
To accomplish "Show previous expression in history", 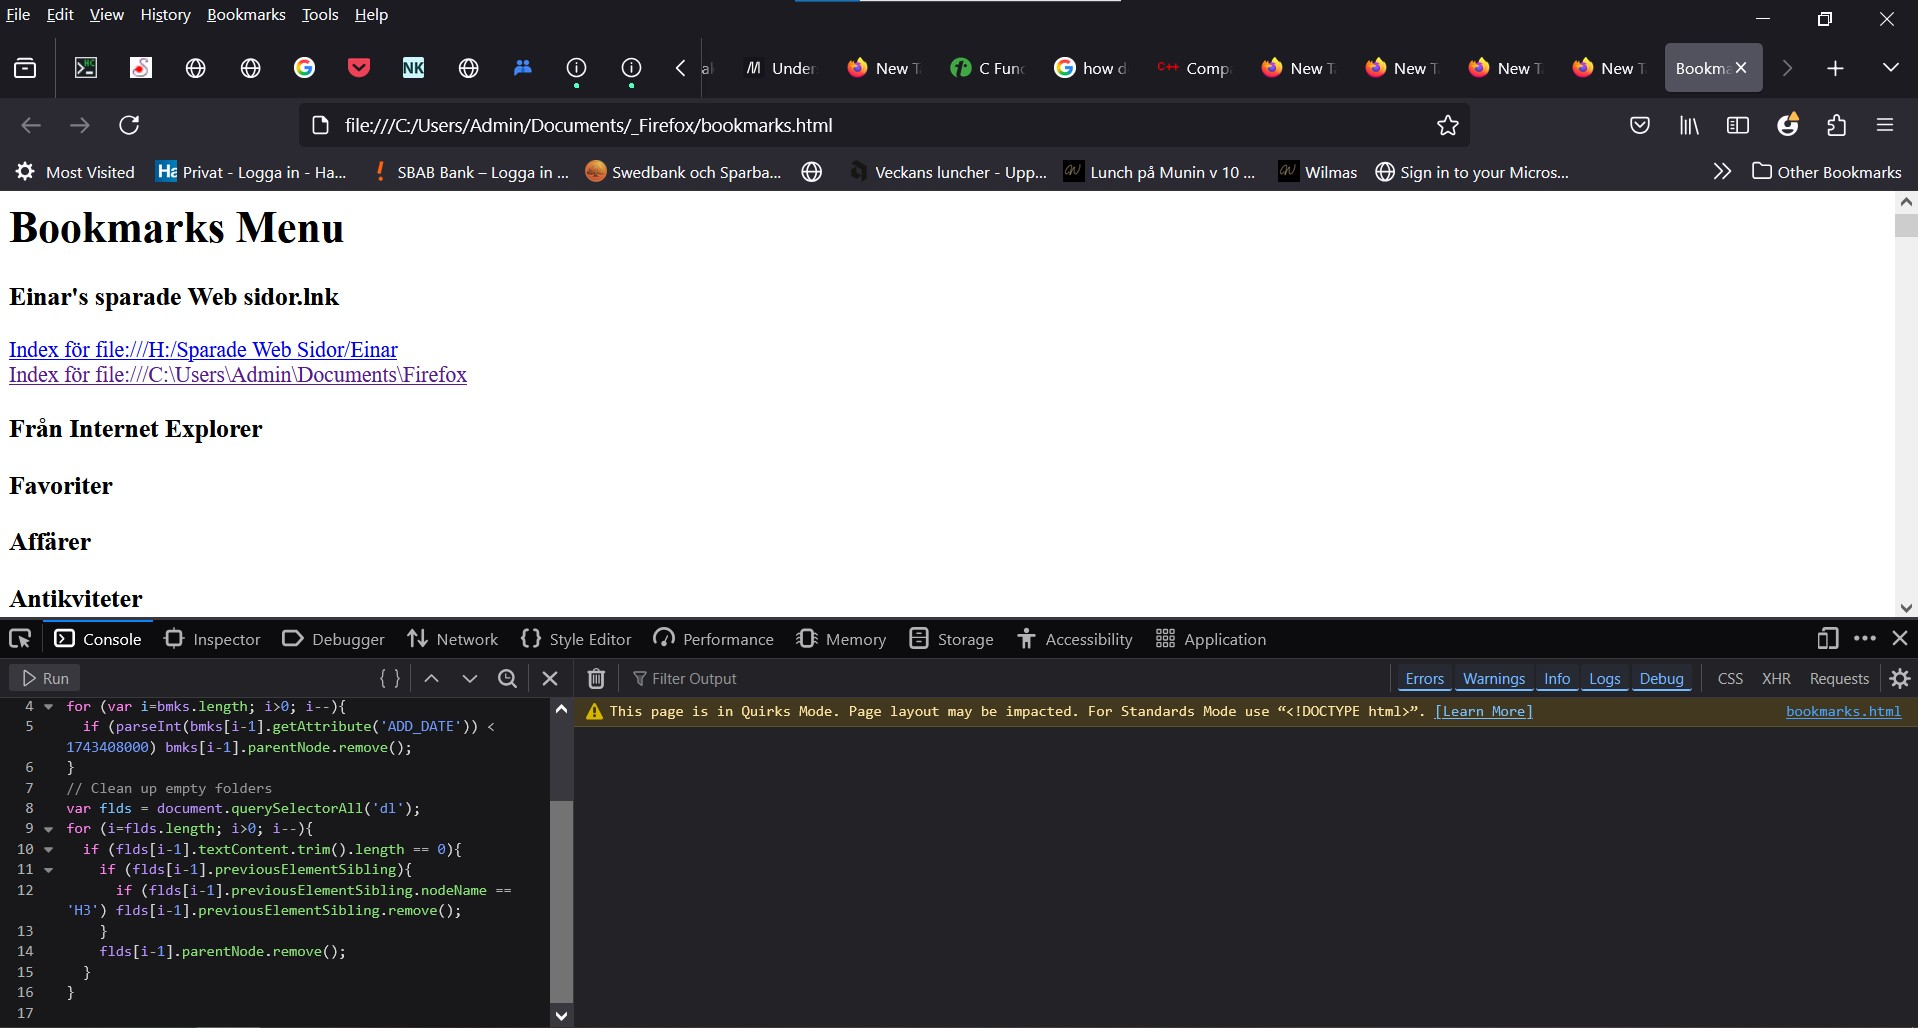I will (431, 678).
